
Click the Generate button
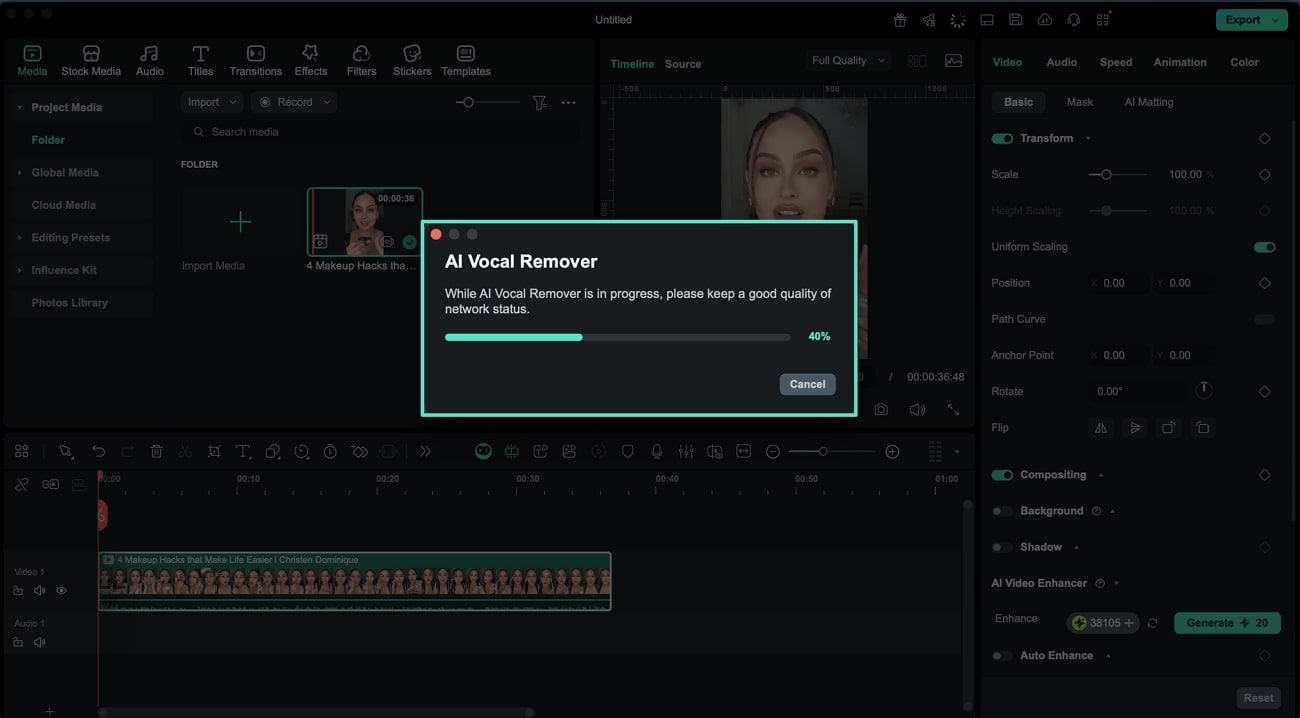tap(1227, 623)
